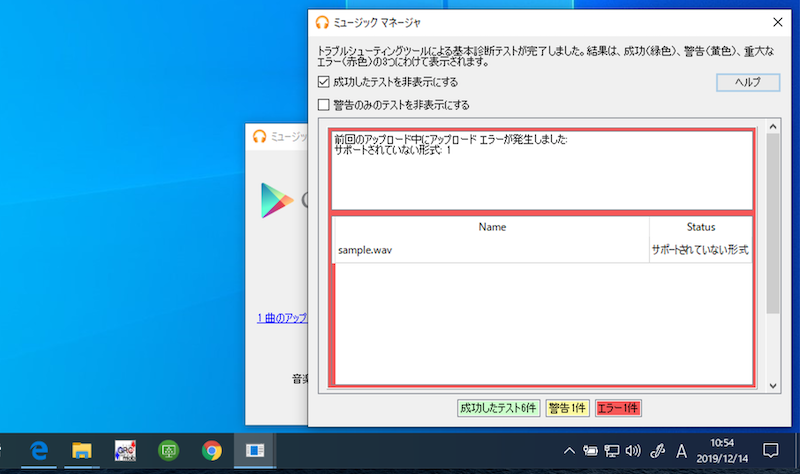Check 警告のみのテストを非表示にする checkbox
800x474 pixels.
[x=323, y=104]
